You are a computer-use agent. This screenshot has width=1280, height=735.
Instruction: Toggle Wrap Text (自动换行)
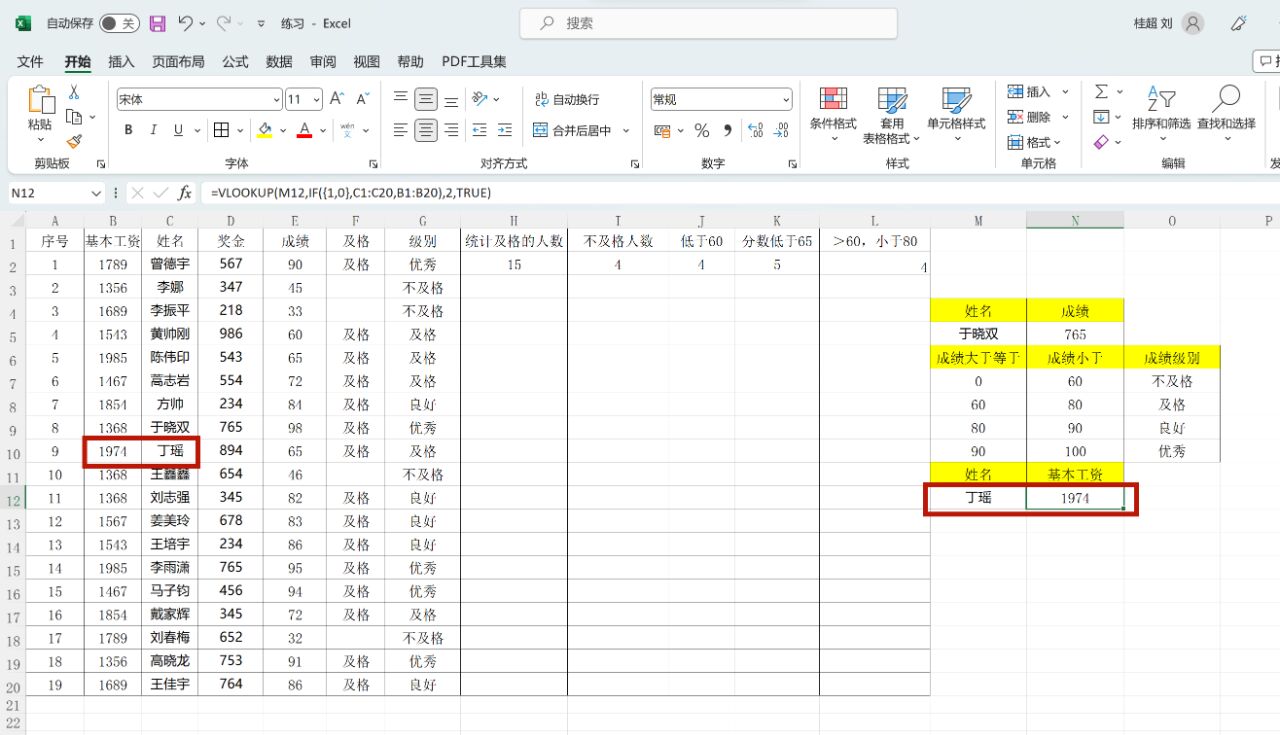tap(566, 99)
